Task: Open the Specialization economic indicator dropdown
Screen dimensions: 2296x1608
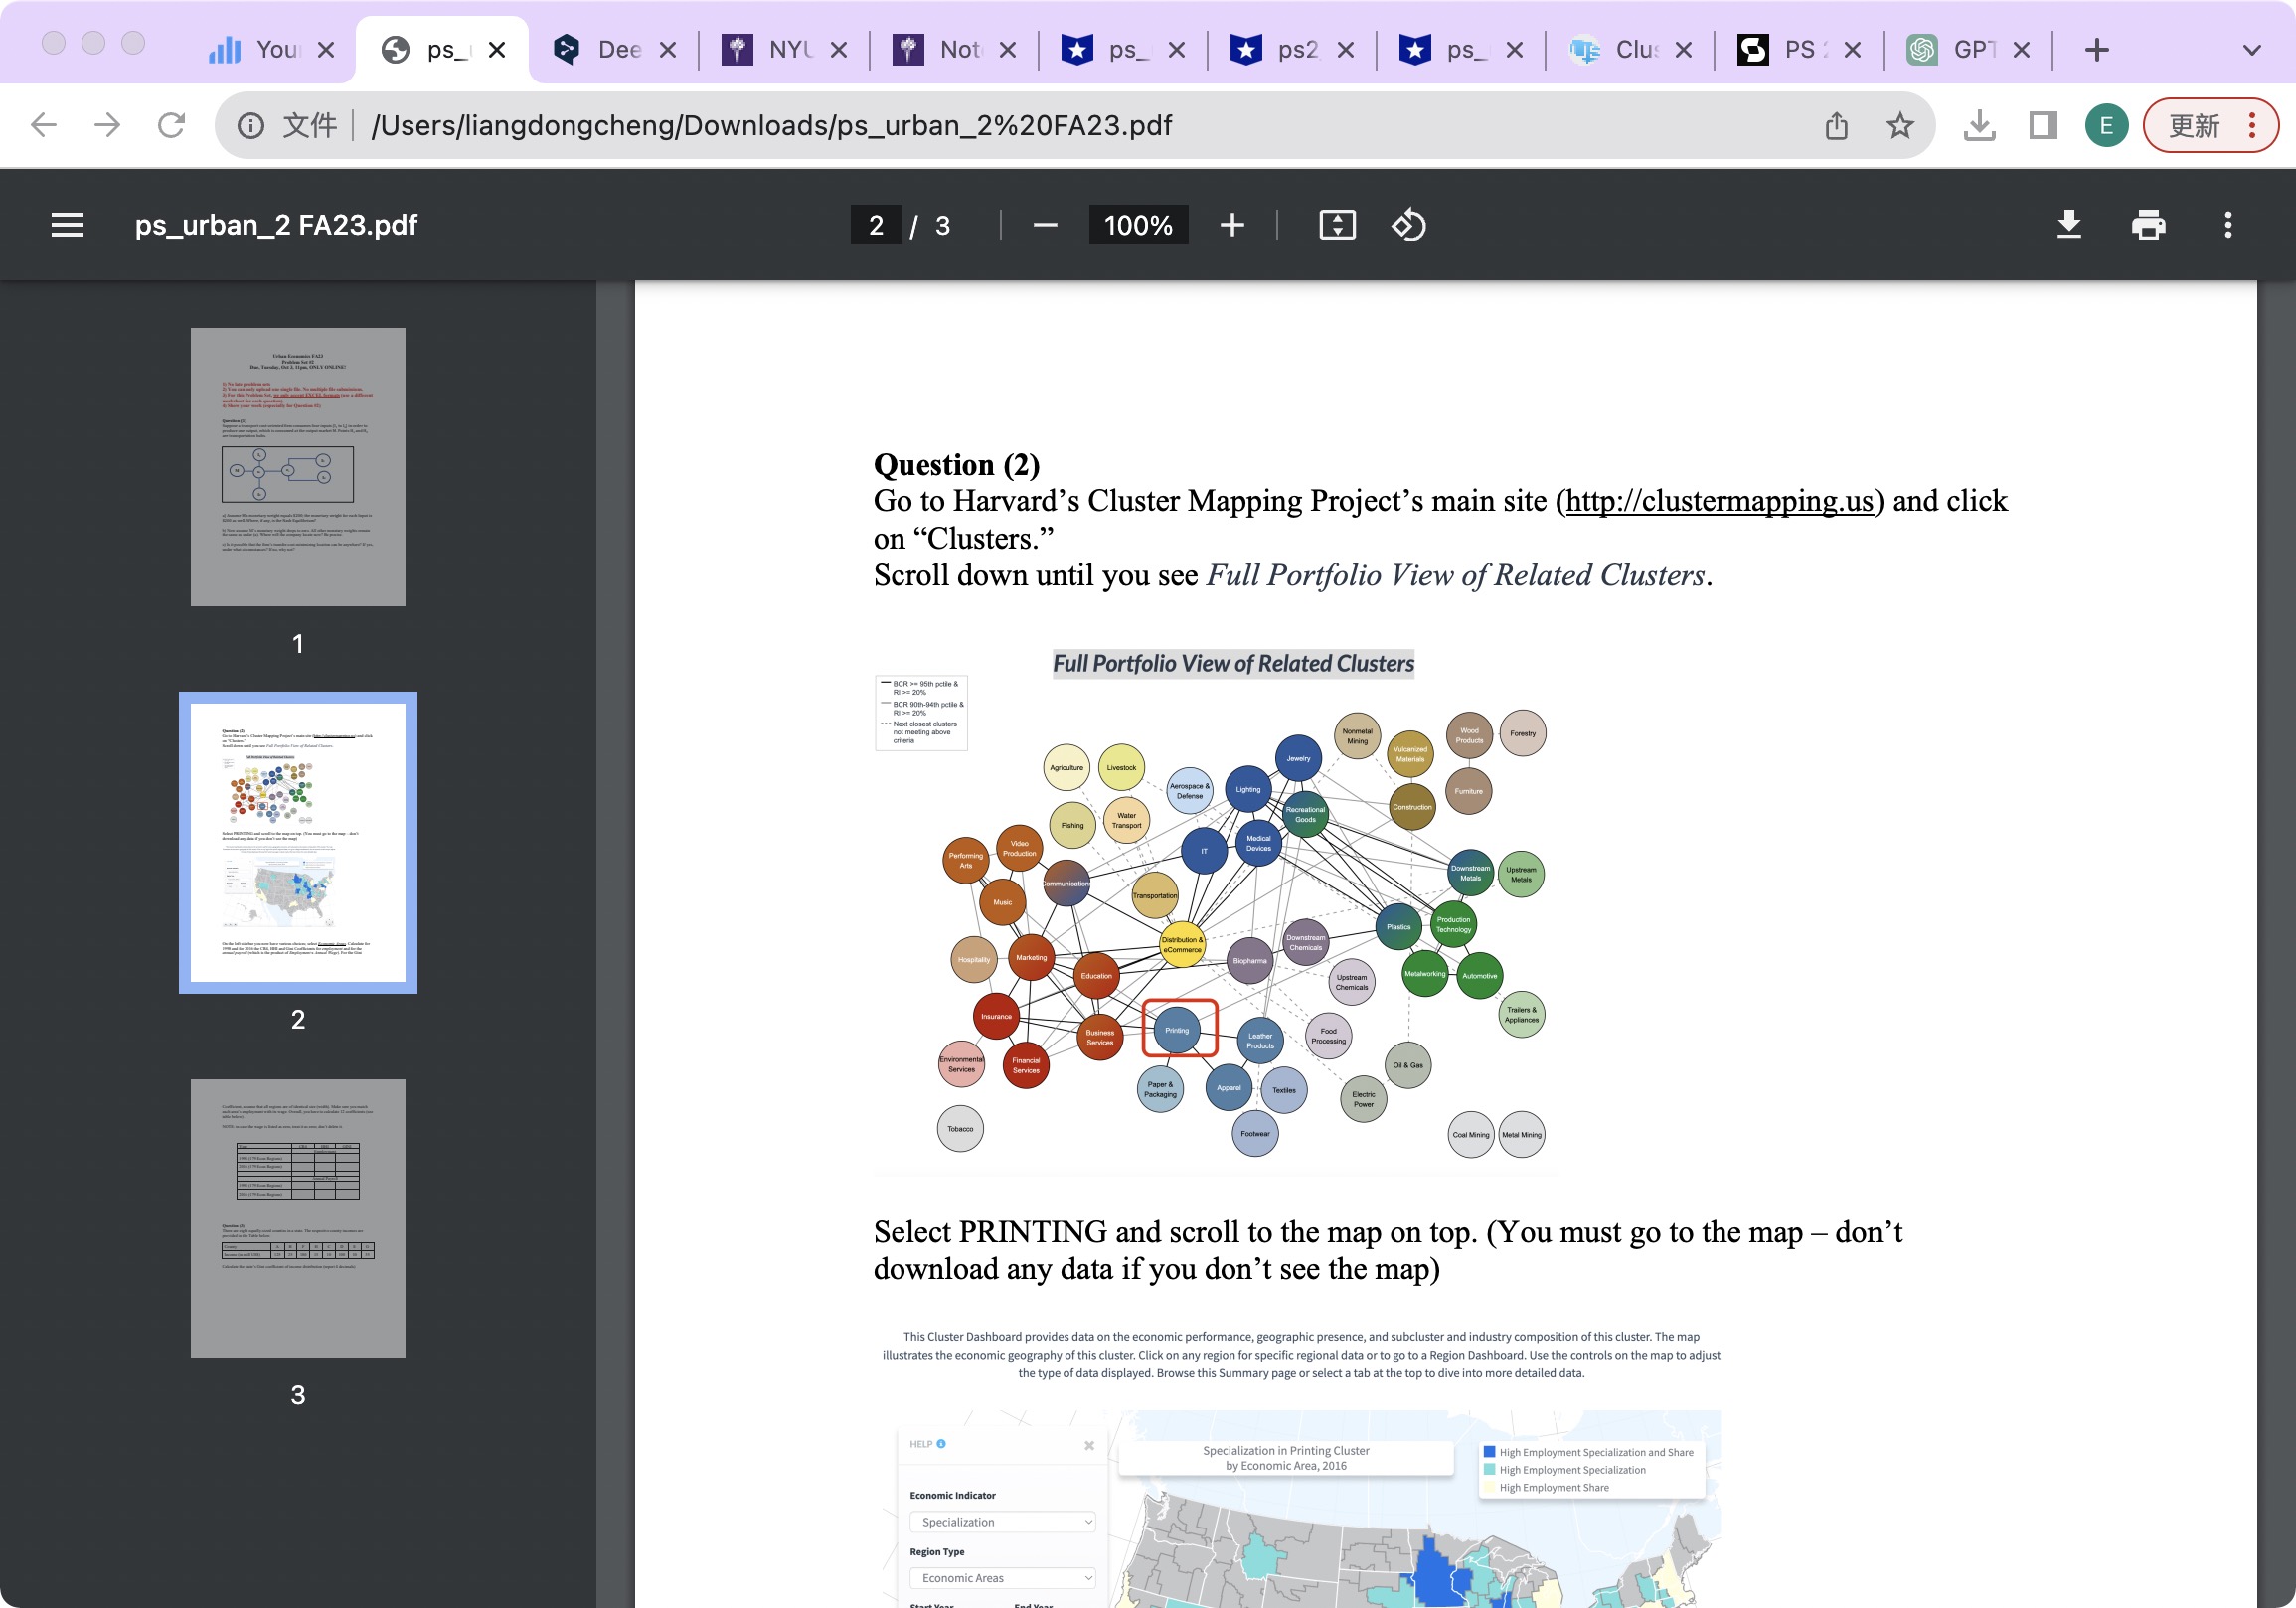Action: point(1003,1521)
